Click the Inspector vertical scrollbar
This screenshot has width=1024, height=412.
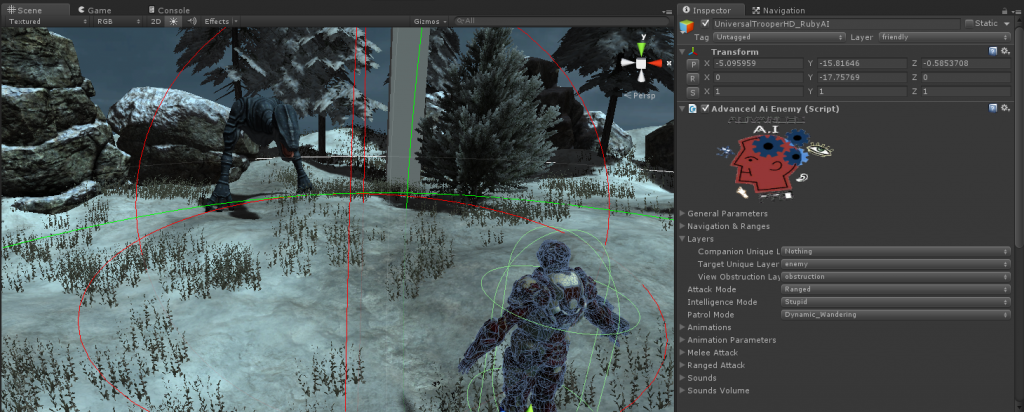coord(1019,200)
